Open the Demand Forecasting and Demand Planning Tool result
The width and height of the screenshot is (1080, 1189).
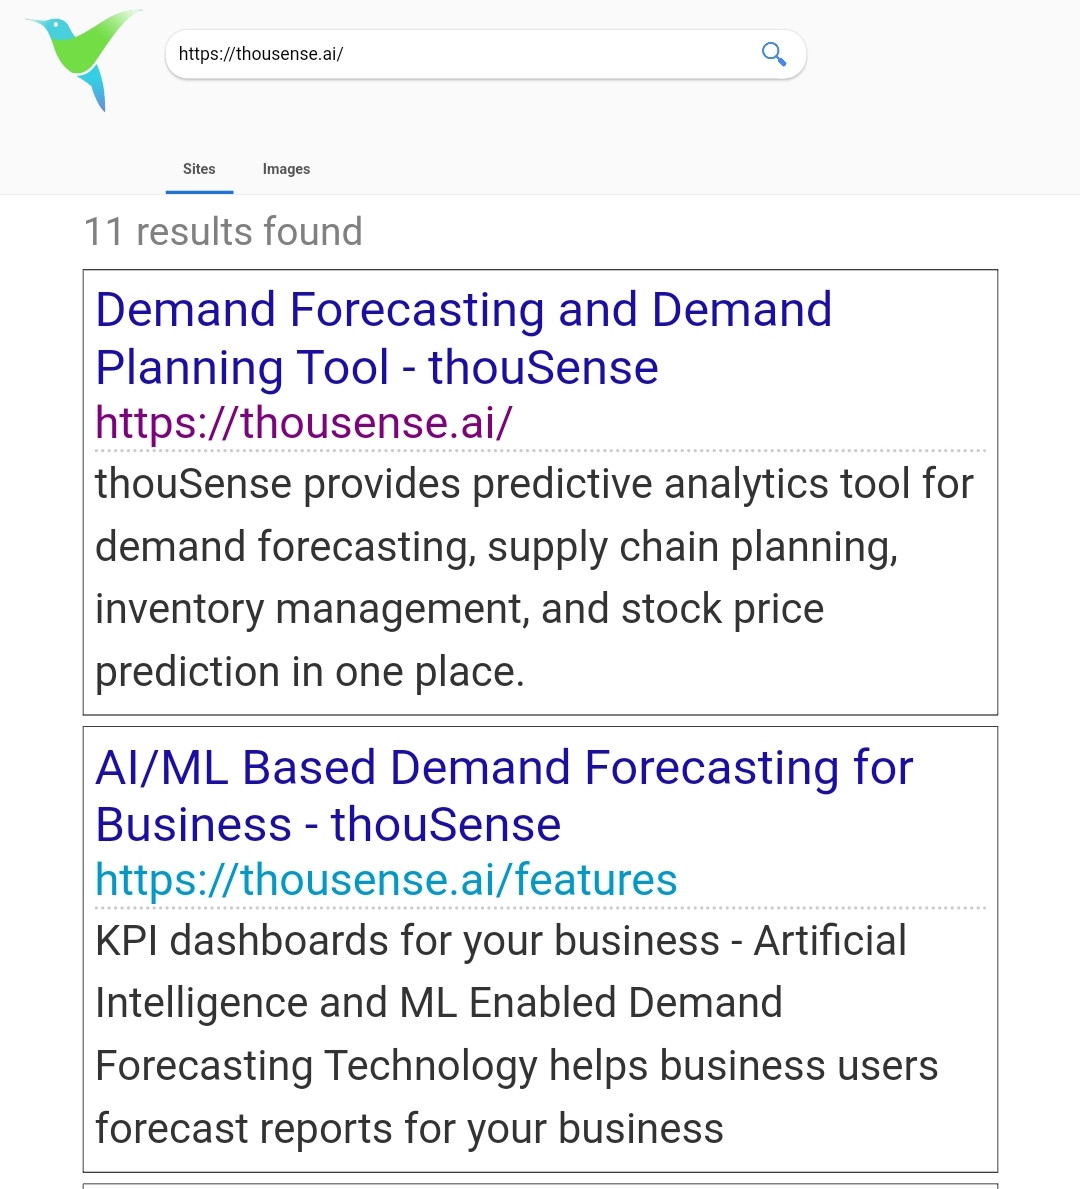tap(463, 338)
